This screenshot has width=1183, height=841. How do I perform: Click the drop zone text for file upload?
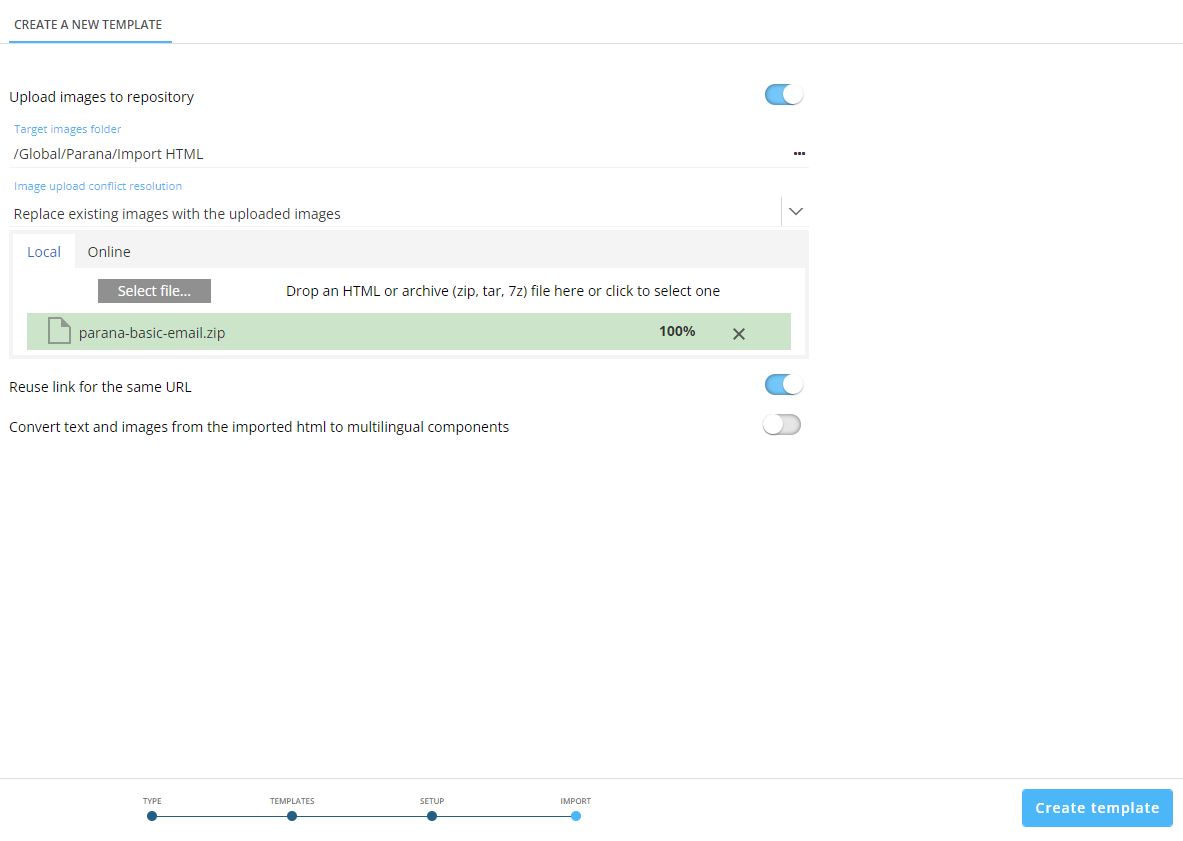(x=502, y=291)
